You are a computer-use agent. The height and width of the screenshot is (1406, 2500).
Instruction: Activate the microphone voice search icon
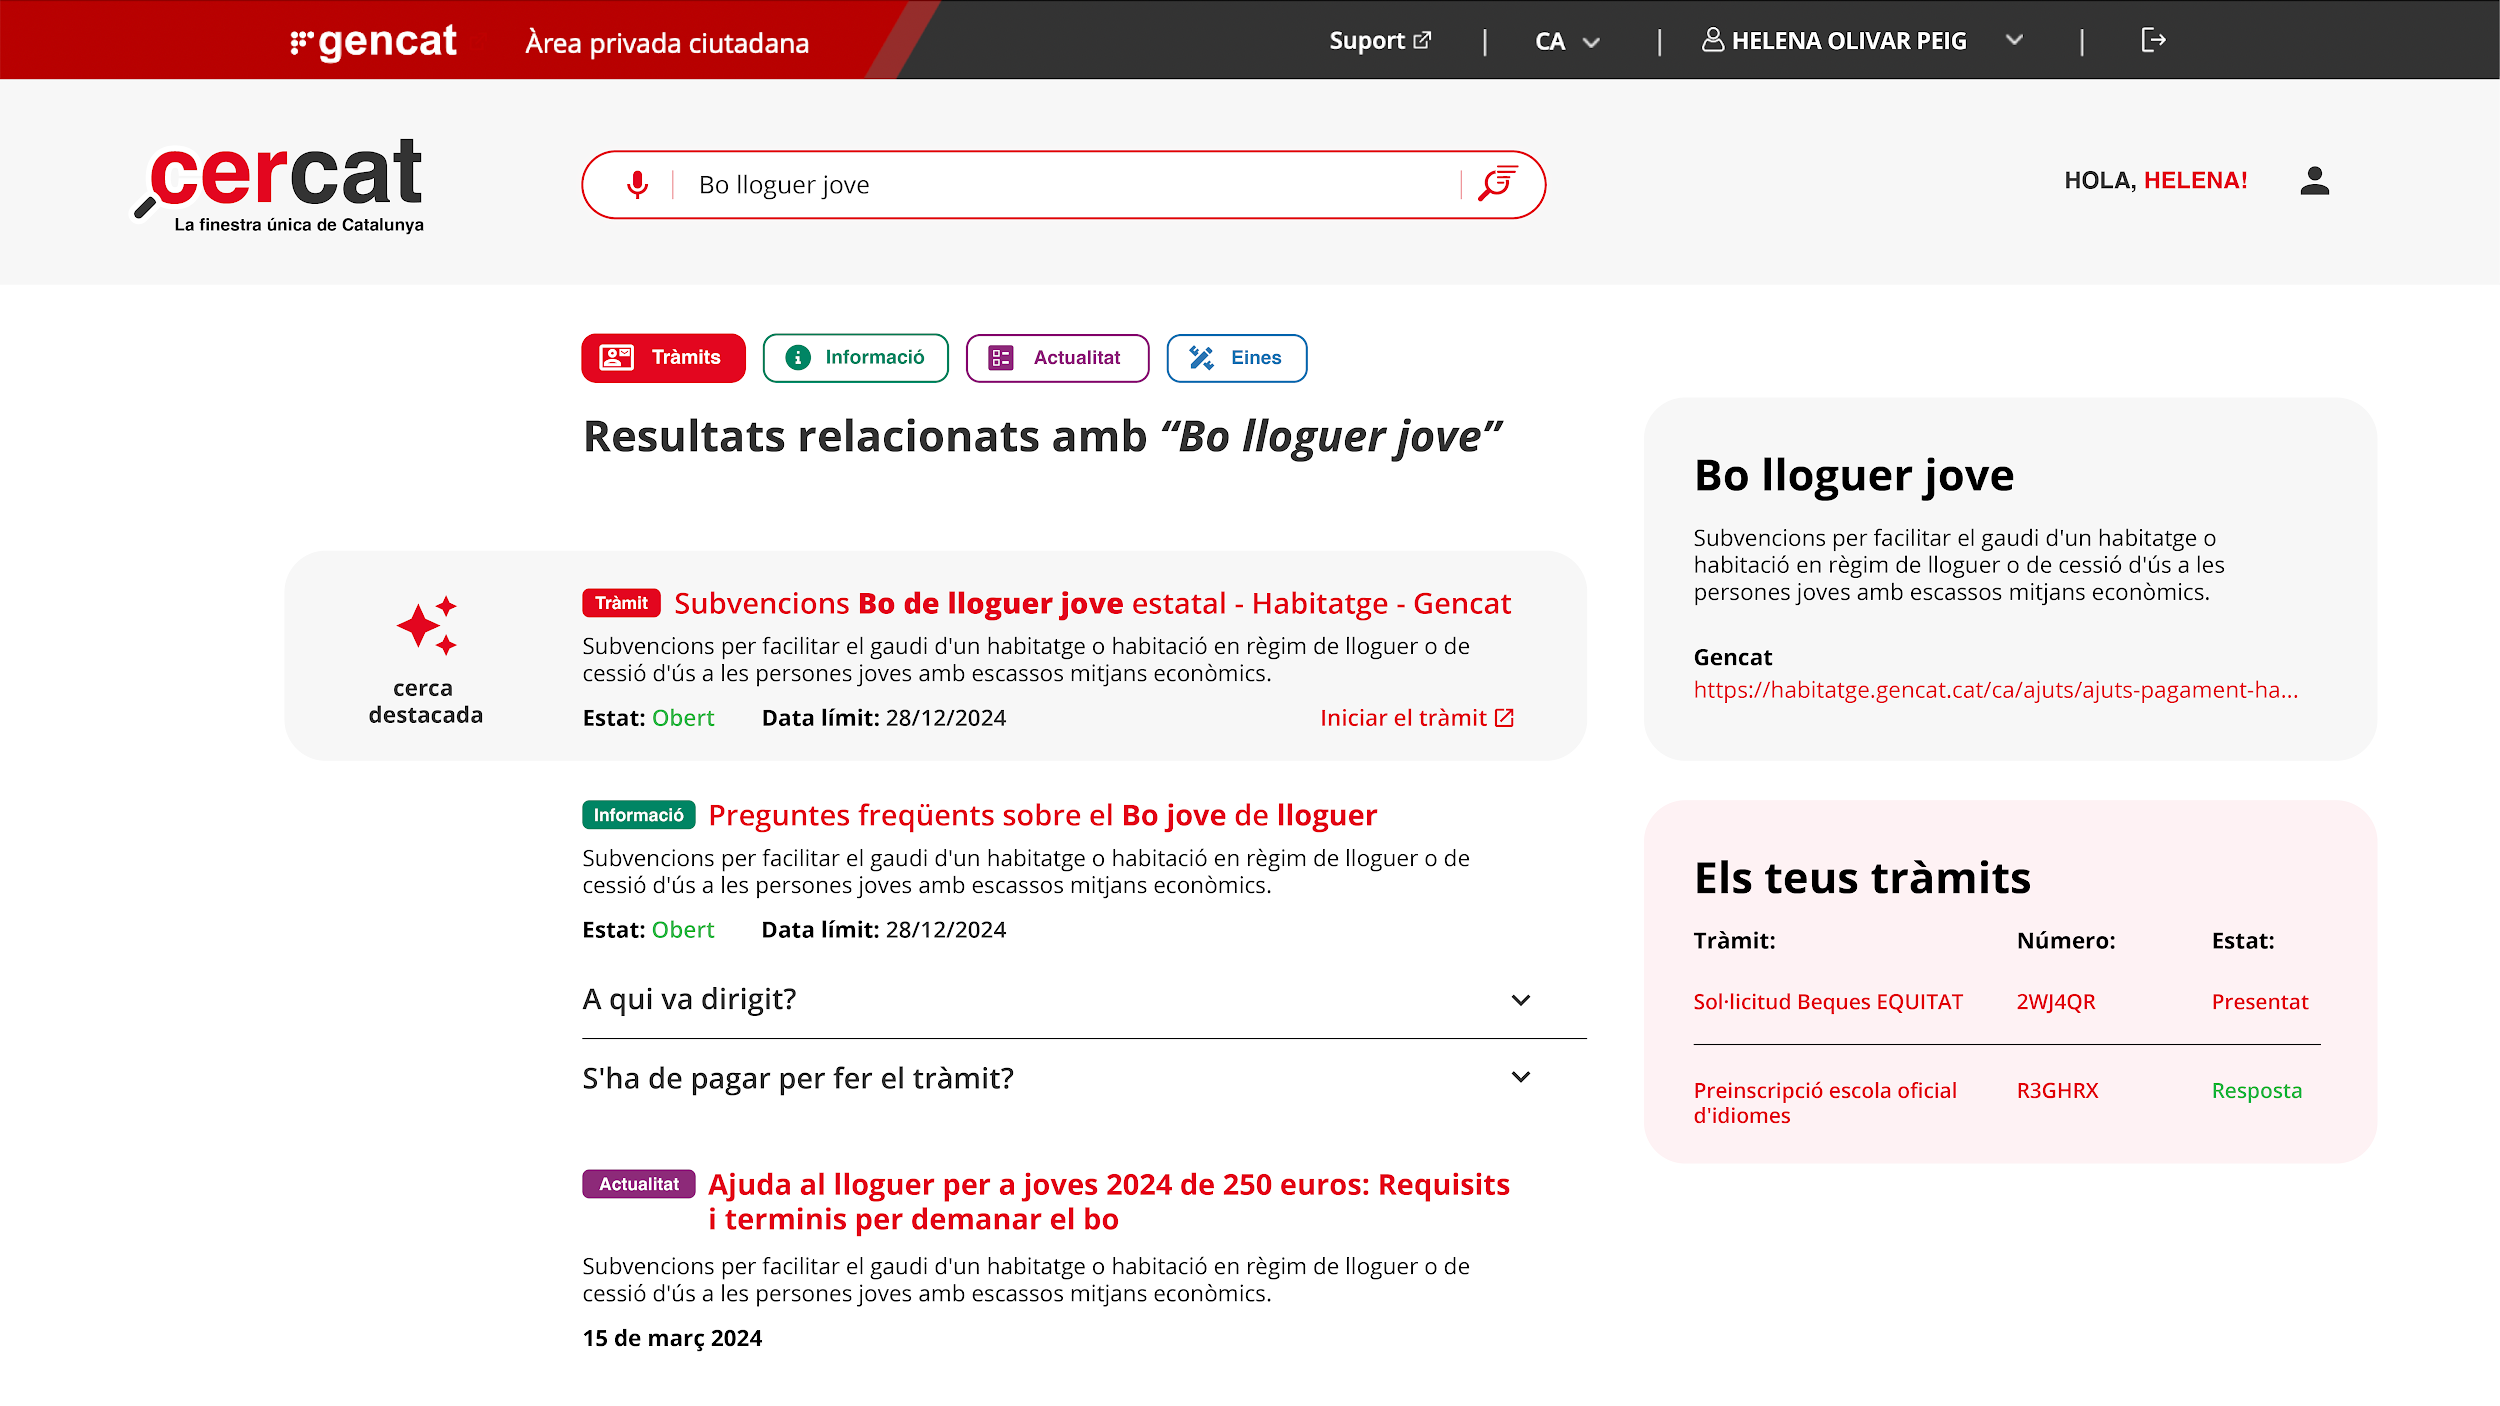click(637, 185)
